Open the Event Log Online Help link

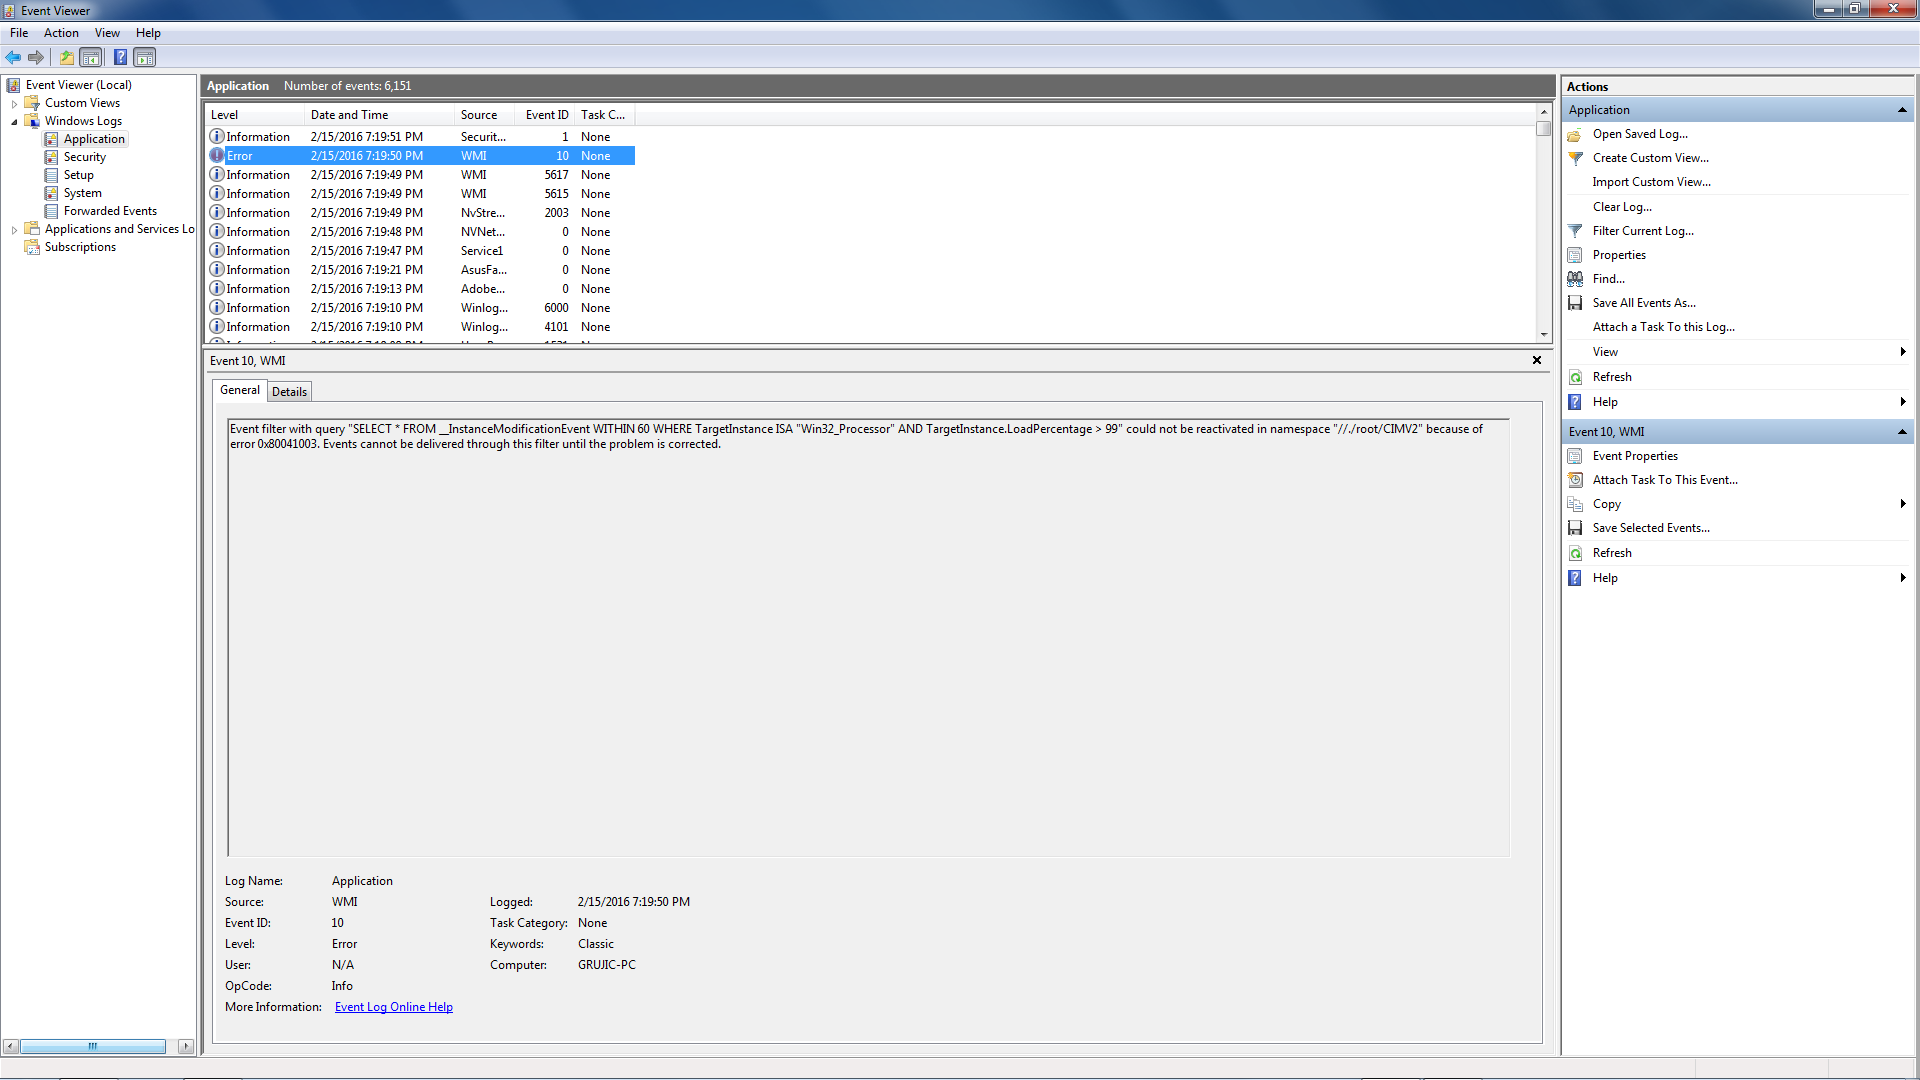[393, 1007]
